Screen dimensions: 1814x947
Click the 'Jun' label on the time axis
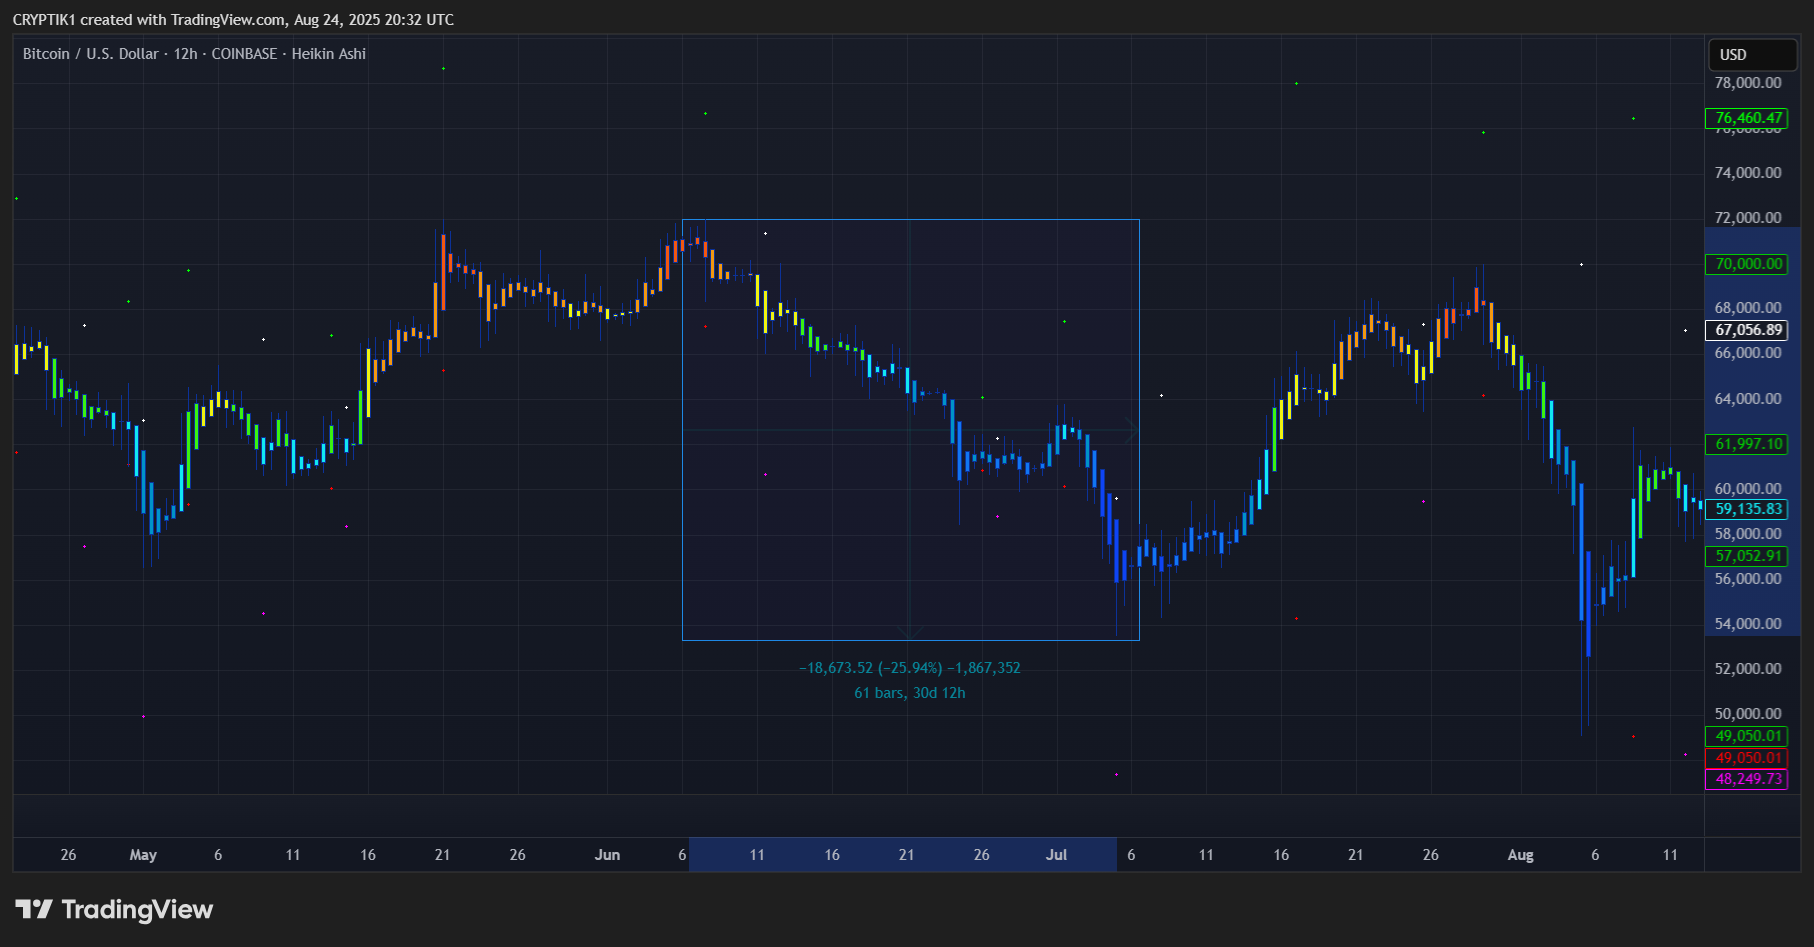607,855
